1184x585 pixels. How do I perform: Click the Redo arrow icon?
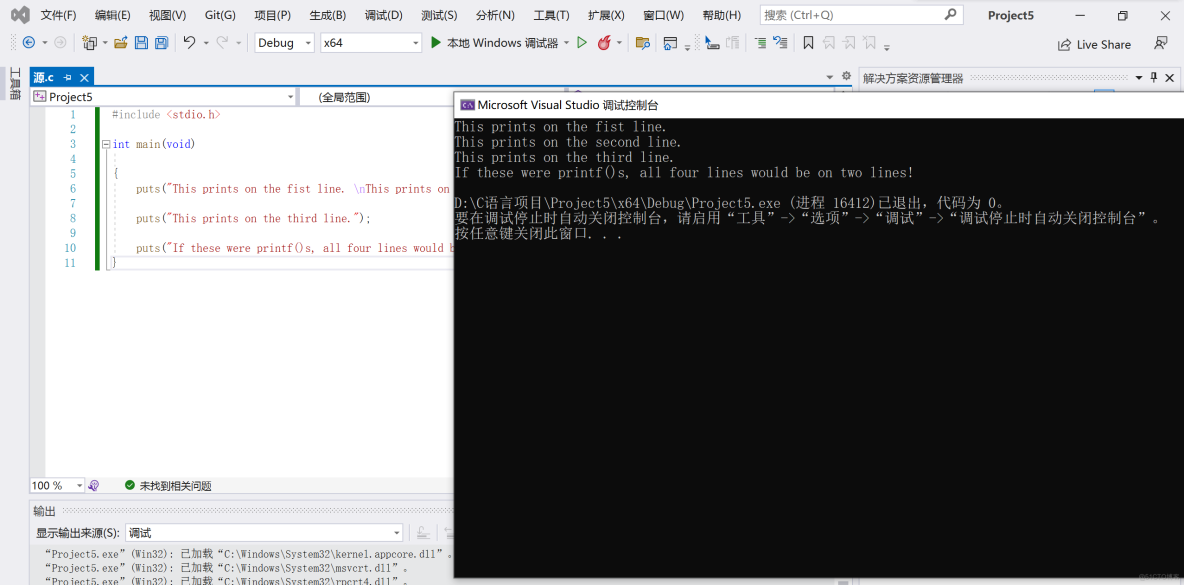[x=222, y=43]
